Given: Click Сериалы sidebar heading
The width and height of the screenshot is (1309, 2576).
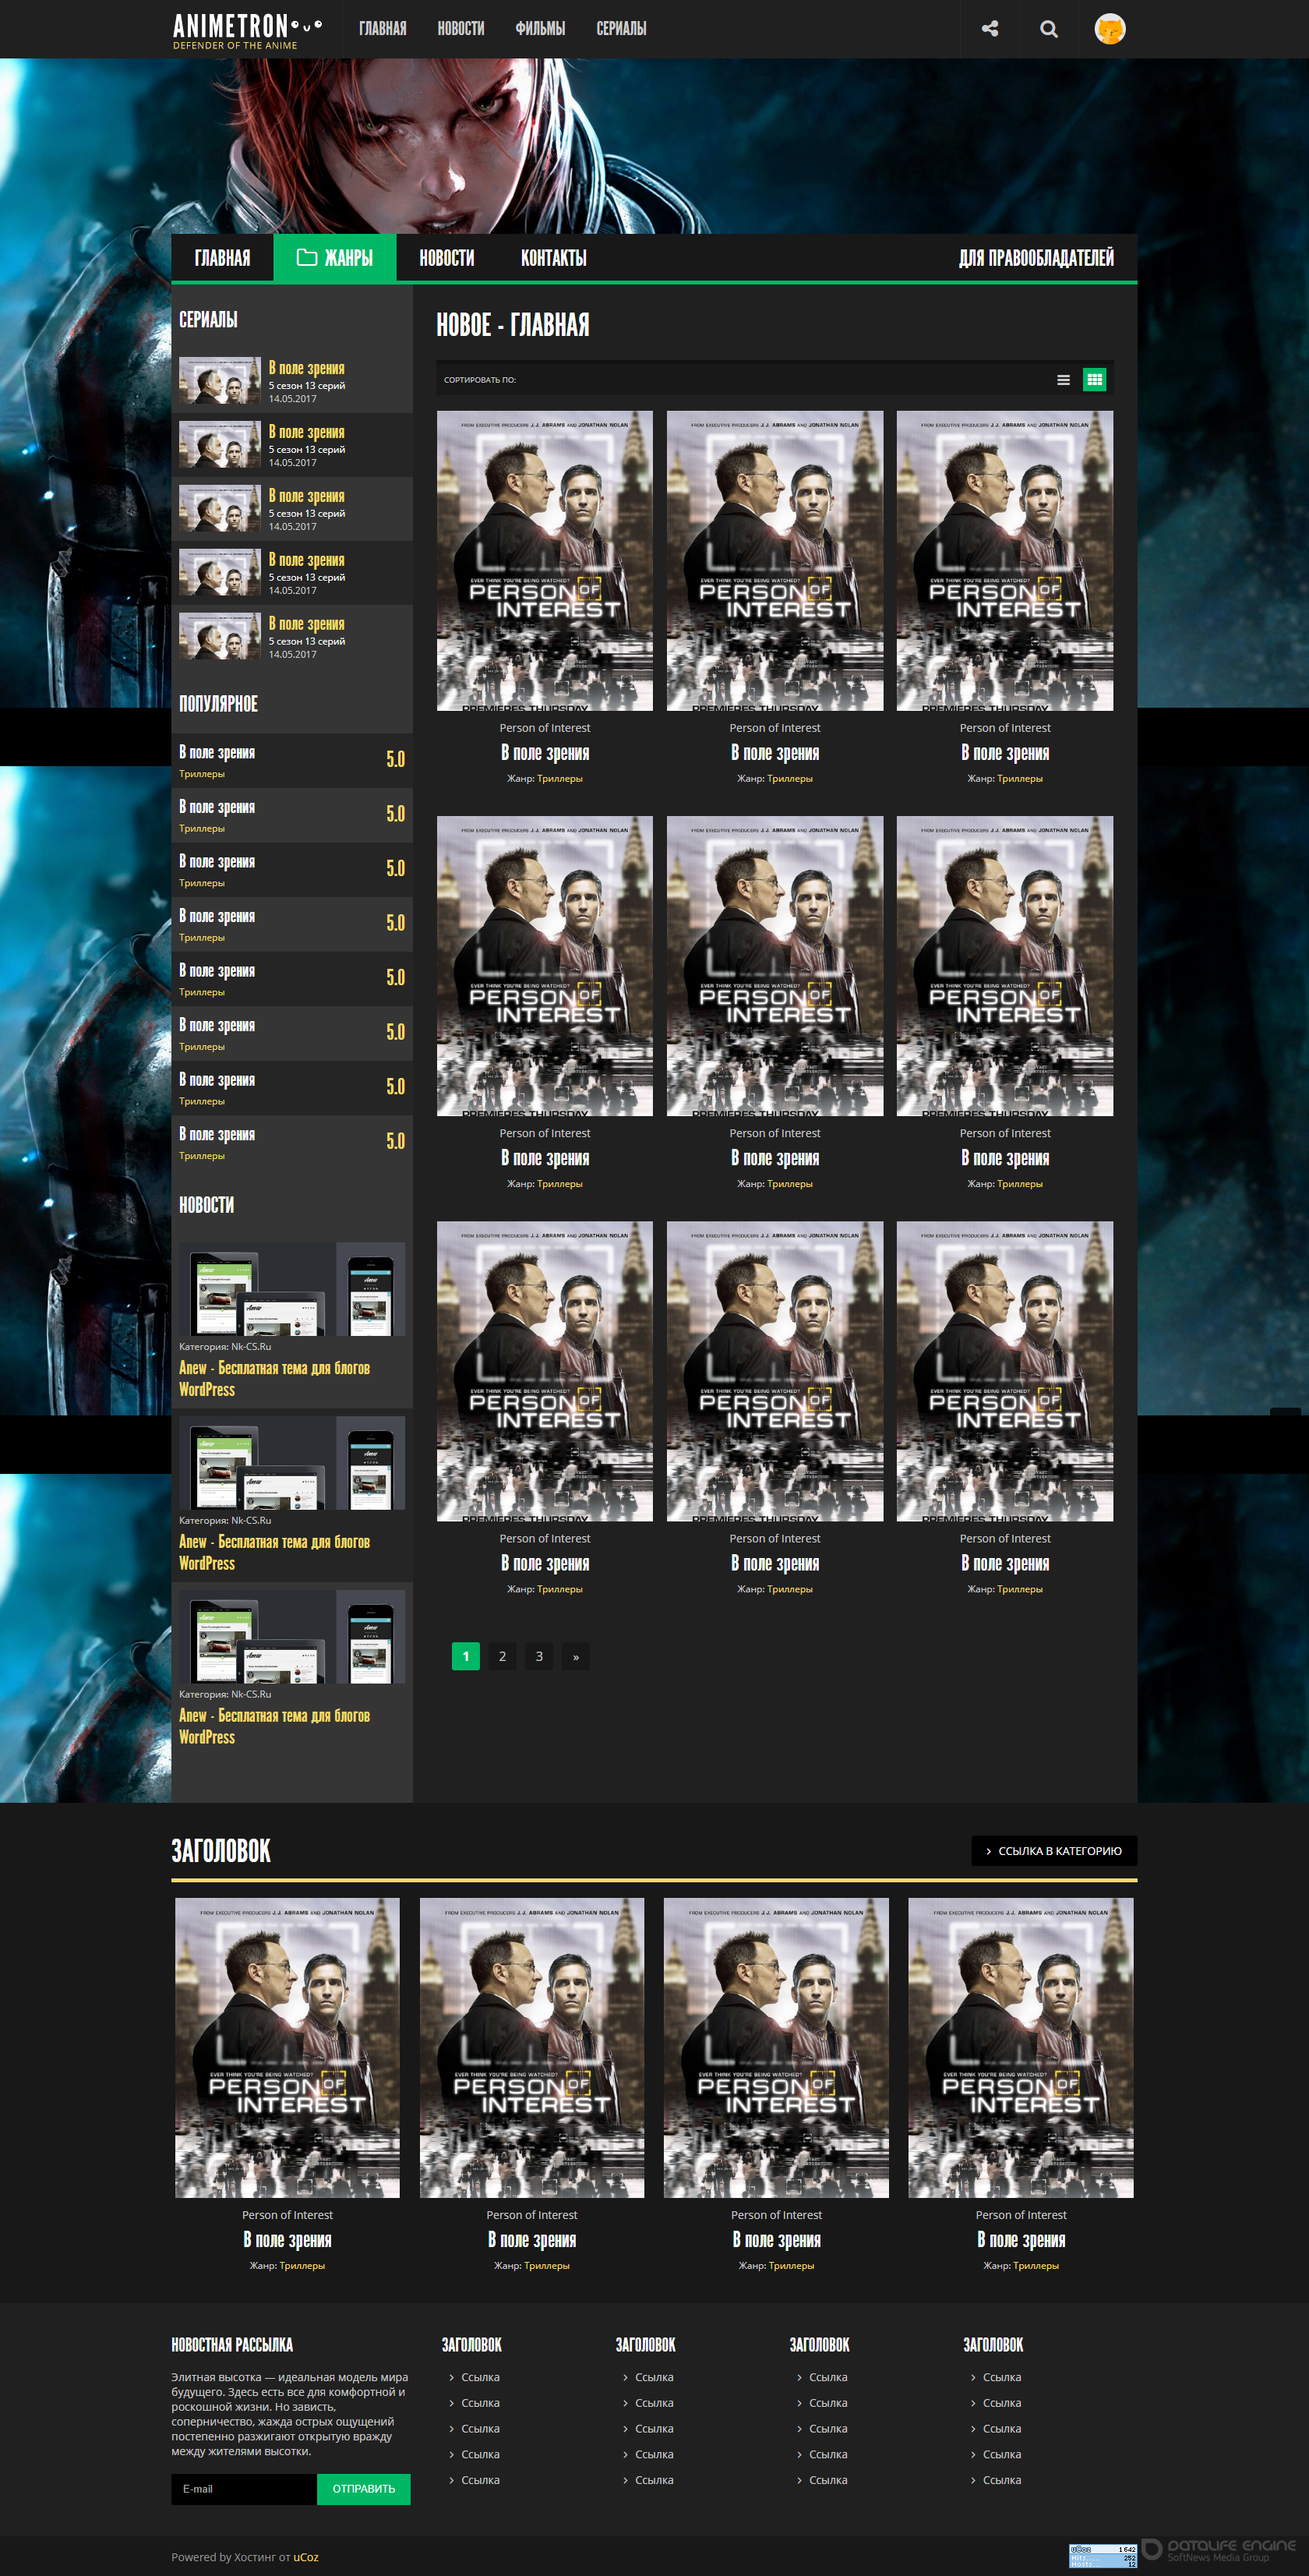Looking at the screenshot, I should tap(208, 320).
